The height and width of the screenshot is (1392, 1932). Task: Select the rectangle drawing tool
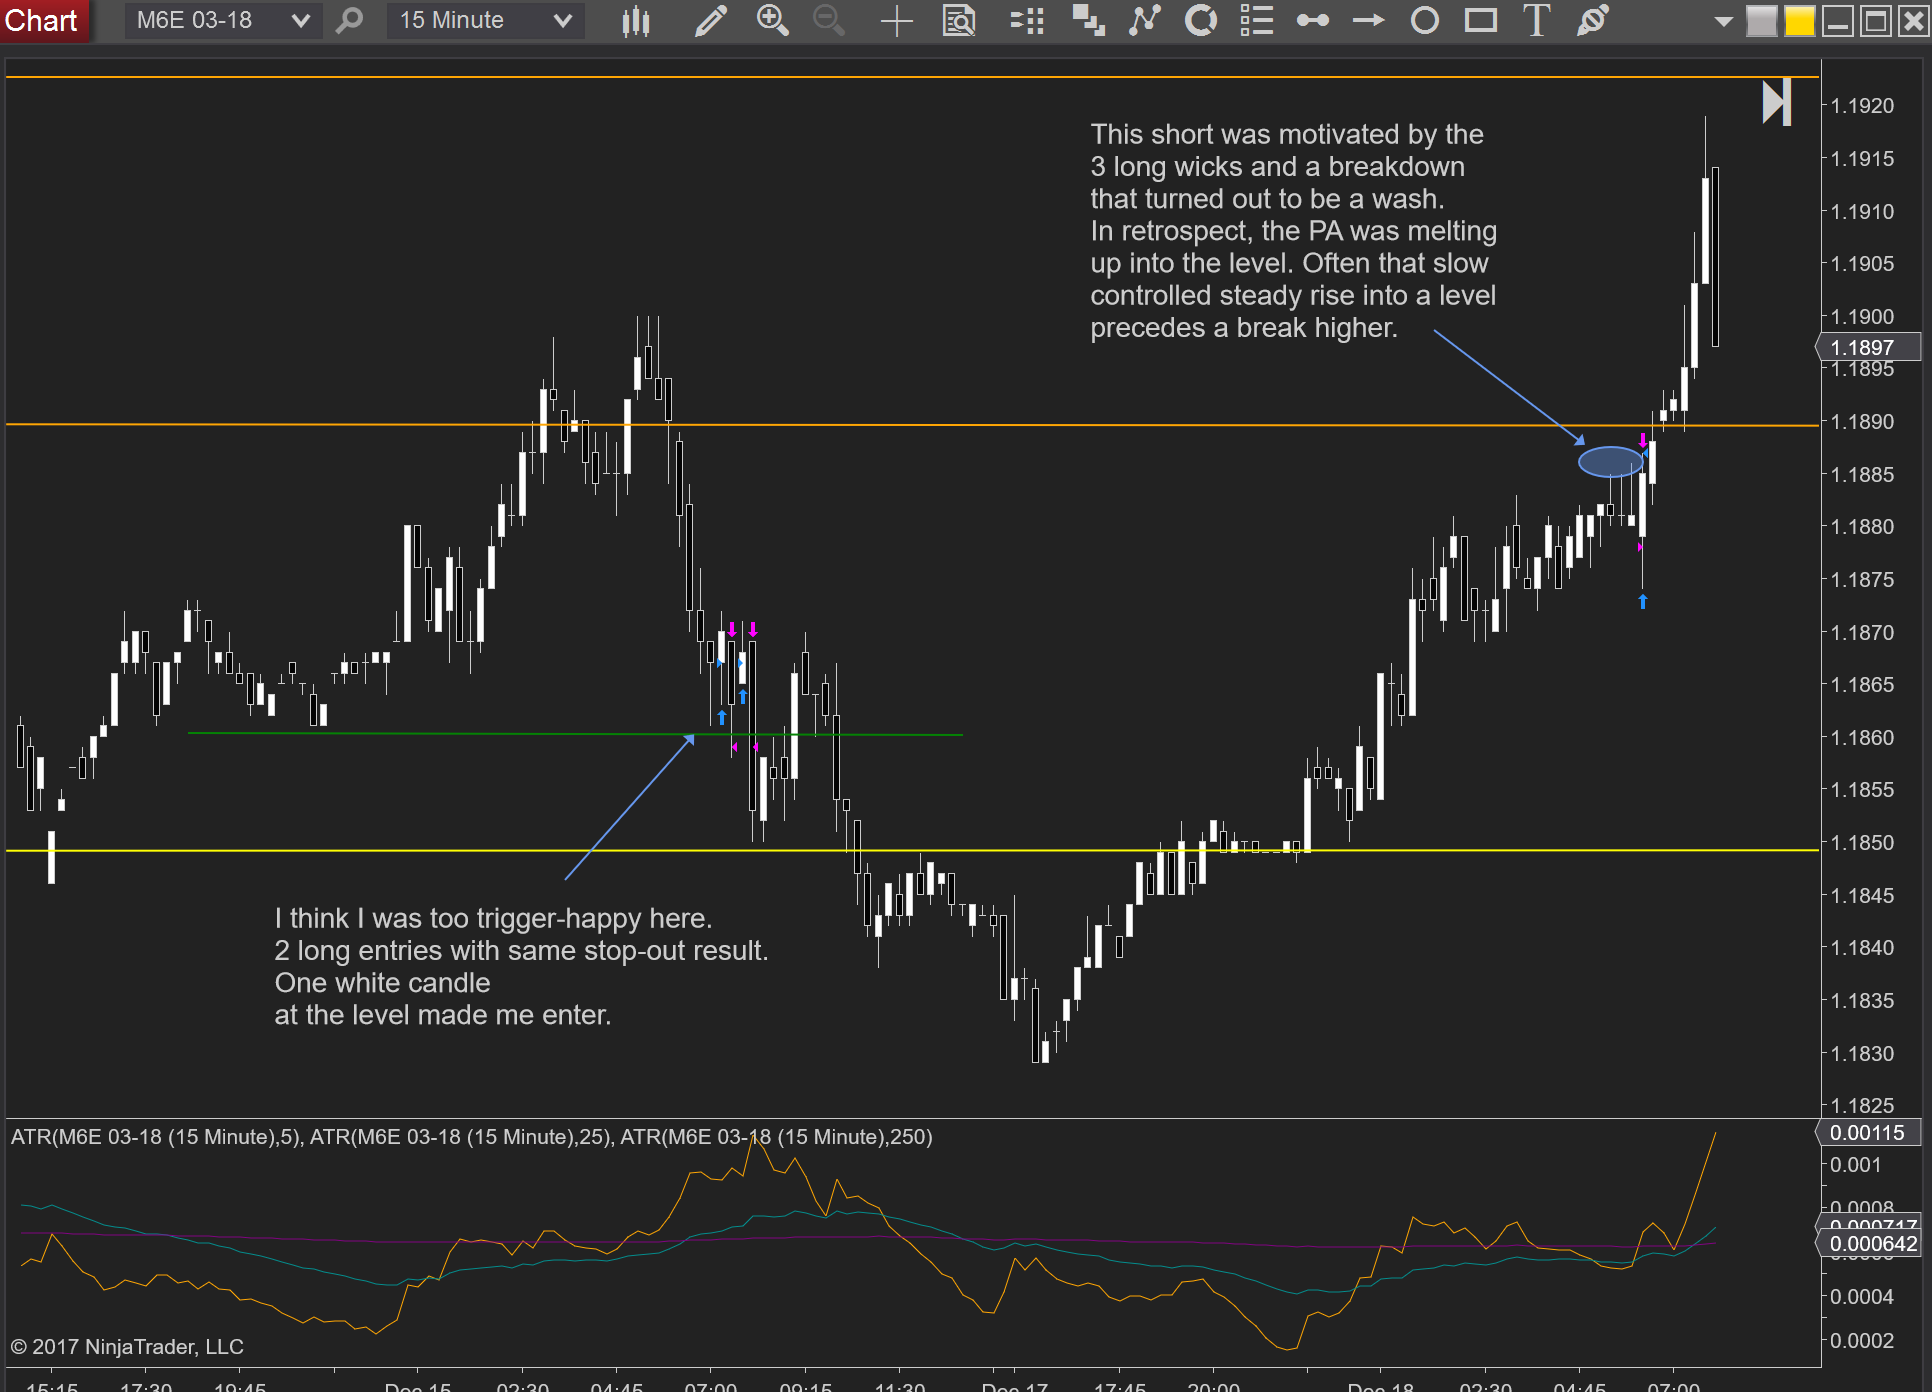tap(1480, 20)
